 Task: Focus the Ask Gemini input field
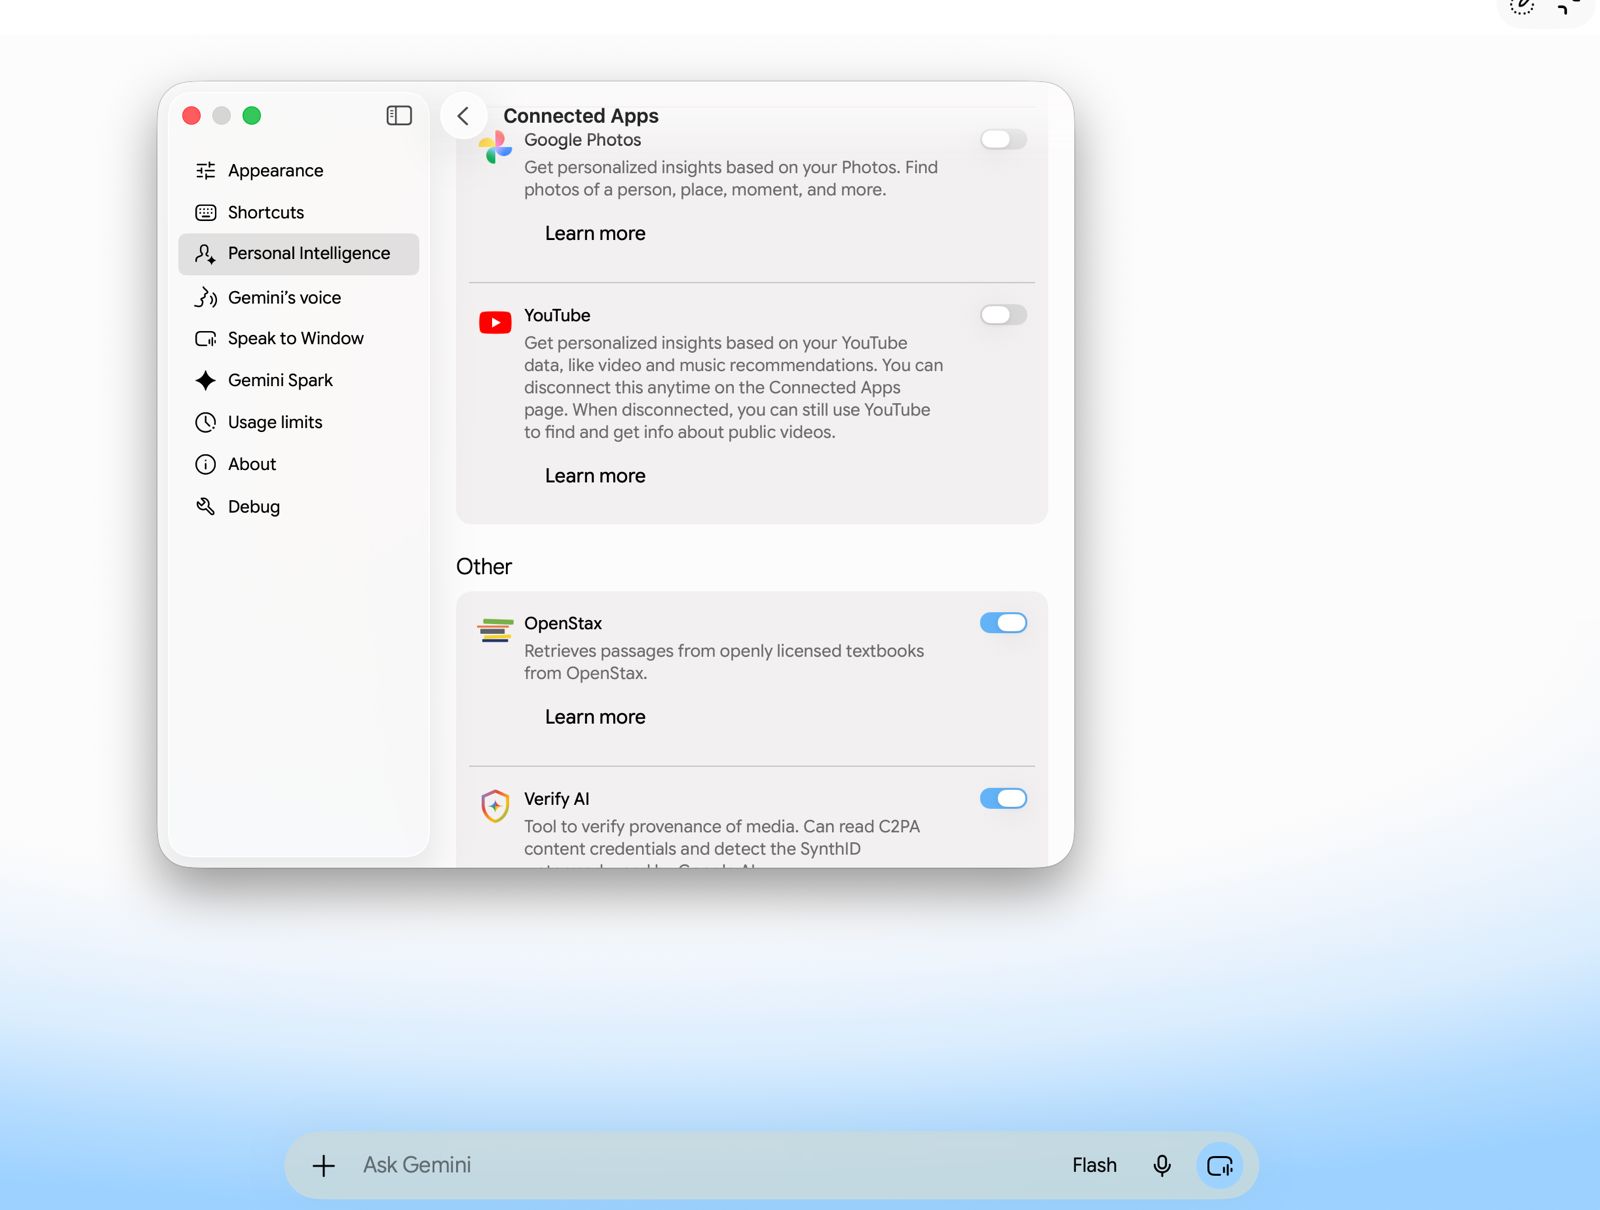[700, 1166]
